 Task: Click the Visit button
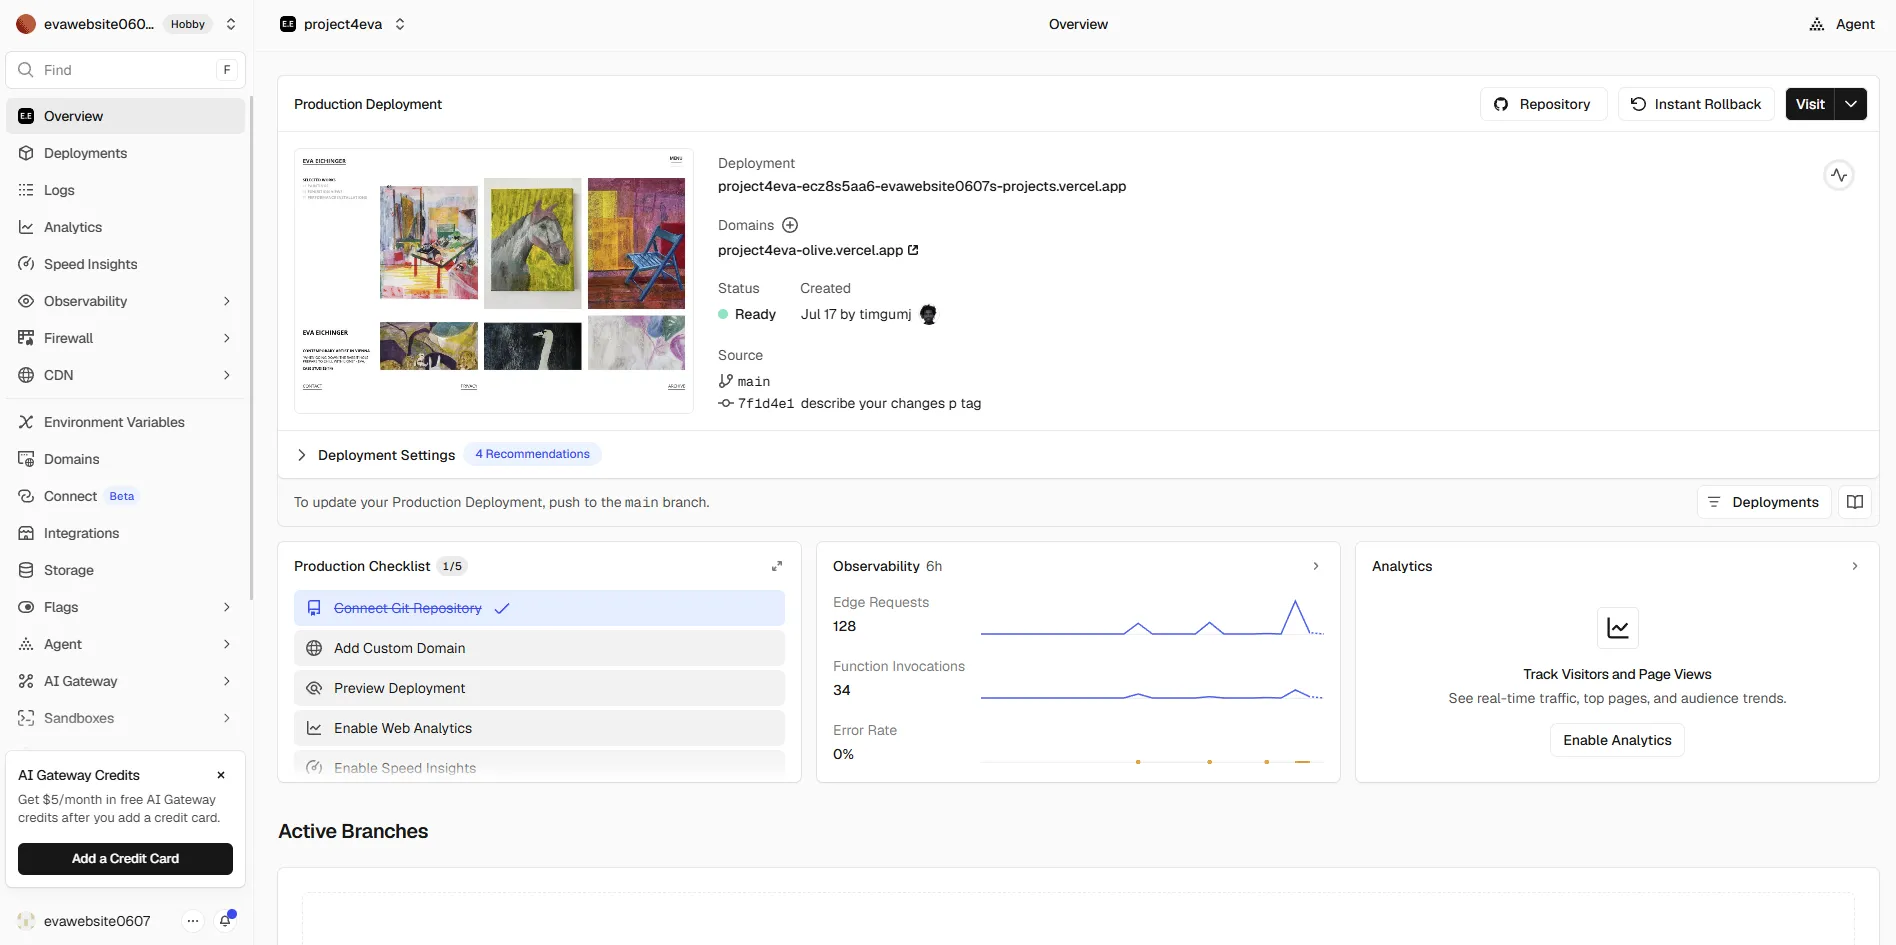point(1810,104)
